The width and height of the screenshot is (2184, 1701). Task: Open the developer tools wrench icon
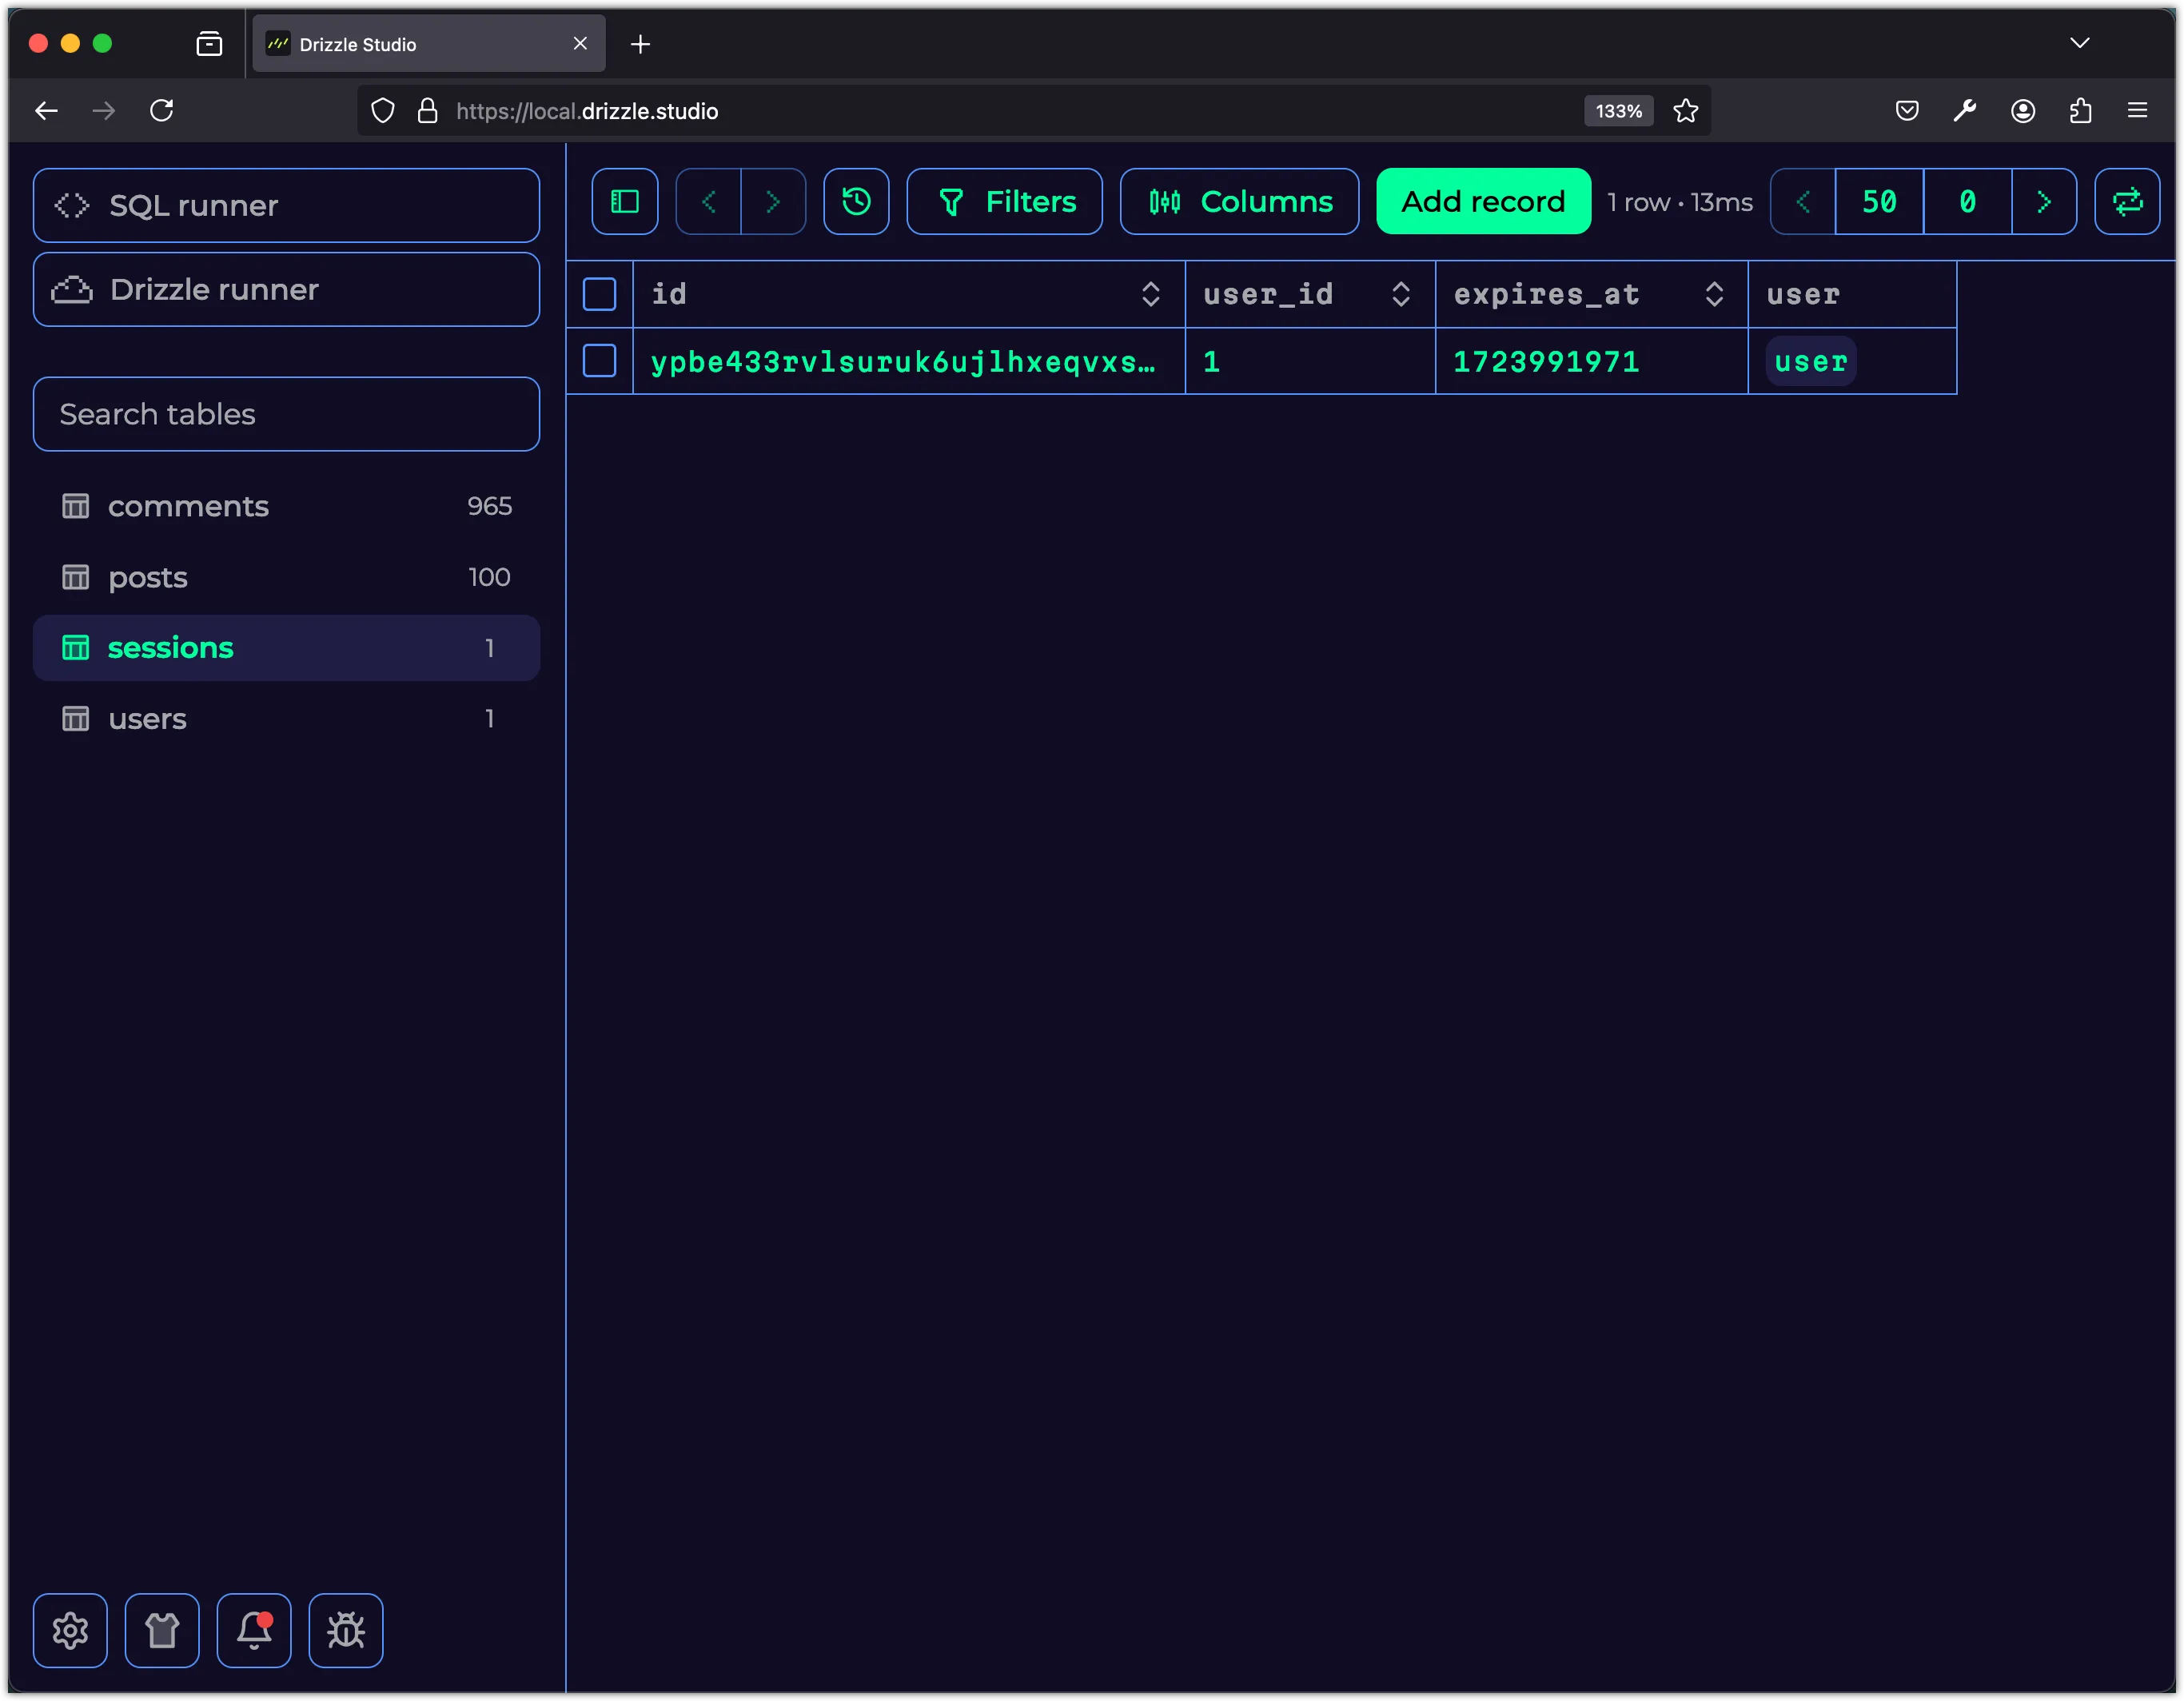click(x=1965, y=110)
